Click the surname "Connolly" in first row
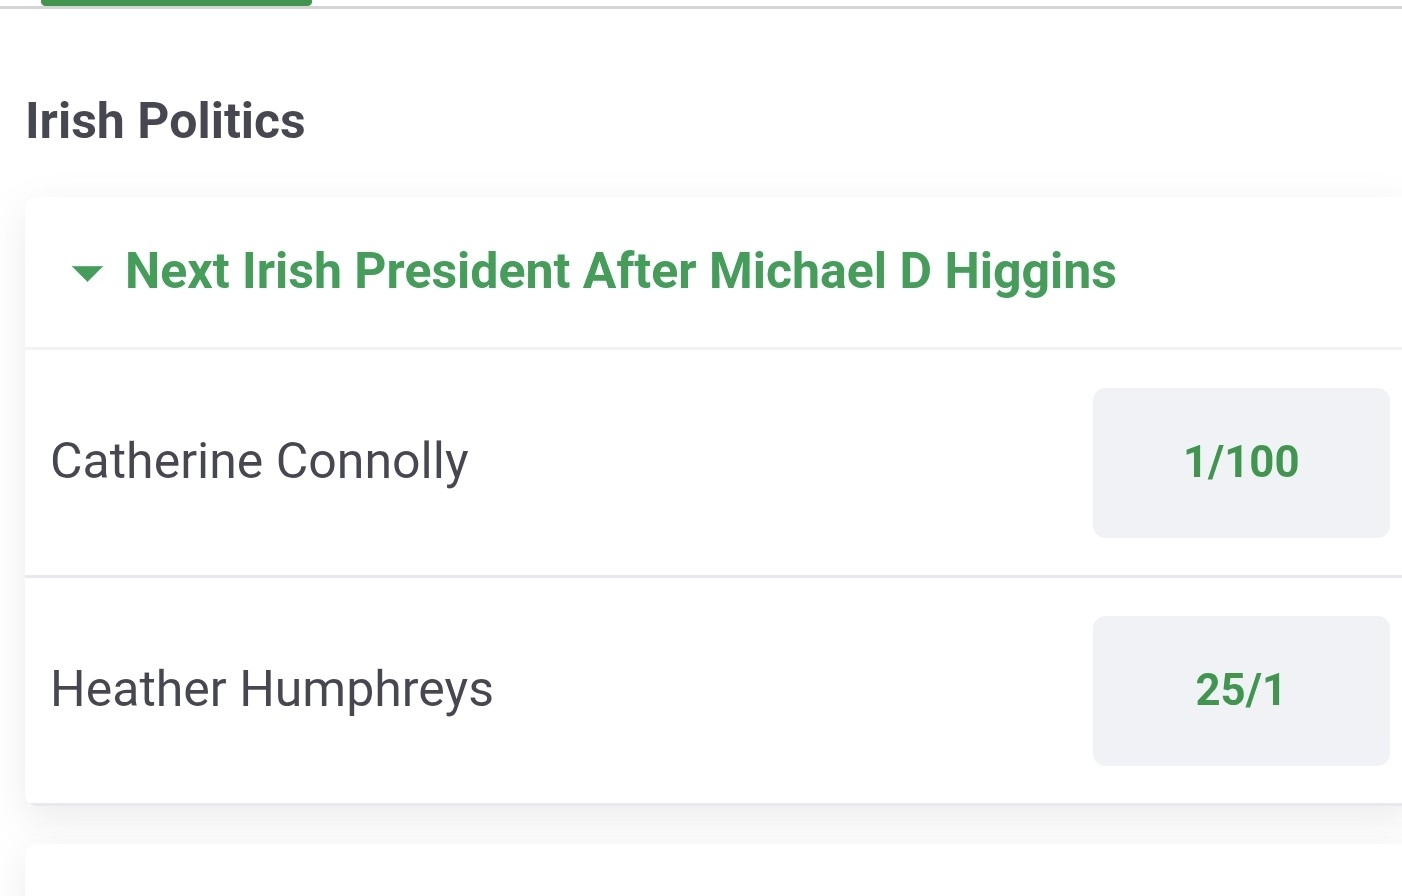Screen dimensions: 1402x896 [371, 462]
